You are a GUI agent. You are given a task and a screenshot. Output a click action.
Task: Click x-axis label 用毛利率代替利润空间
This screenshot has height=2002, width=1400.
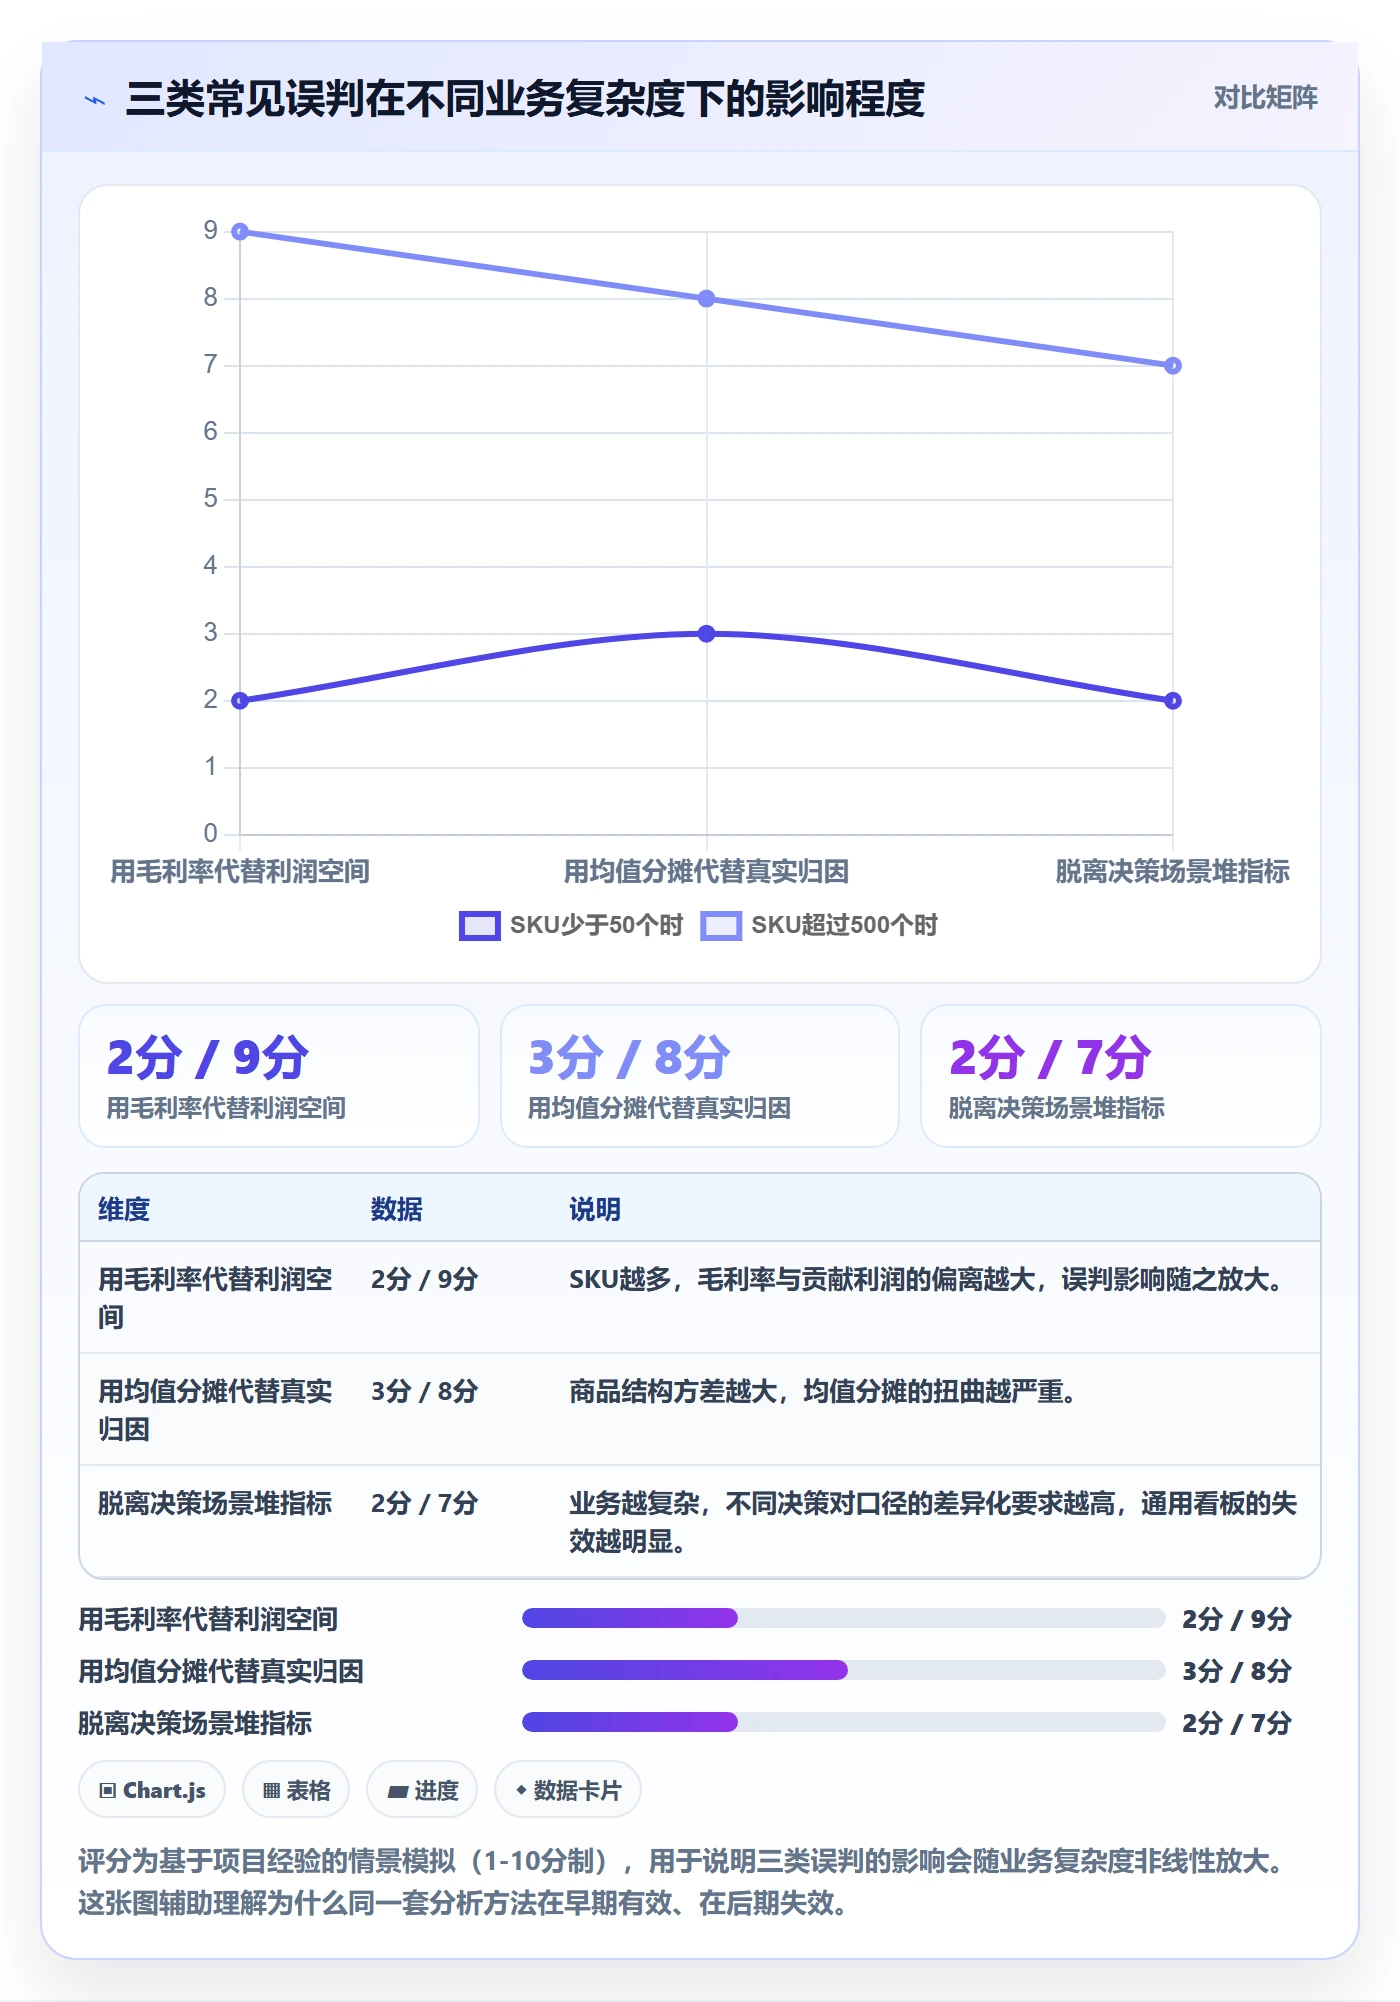pyautogui.click(x=240, y=872)
